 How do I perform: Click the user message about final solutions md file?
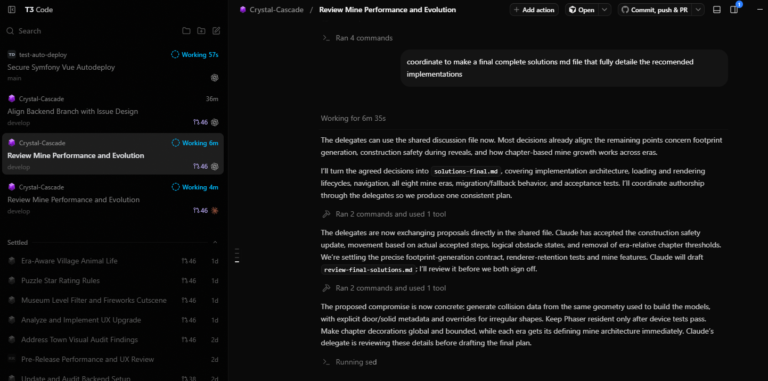click(x=564, y=68)
